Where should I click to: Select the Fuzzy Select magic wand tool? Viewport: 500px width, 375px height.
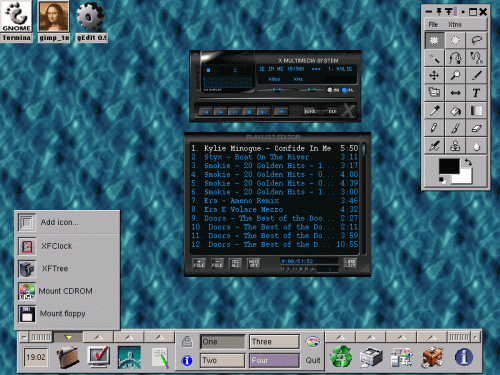pos(434,58)
